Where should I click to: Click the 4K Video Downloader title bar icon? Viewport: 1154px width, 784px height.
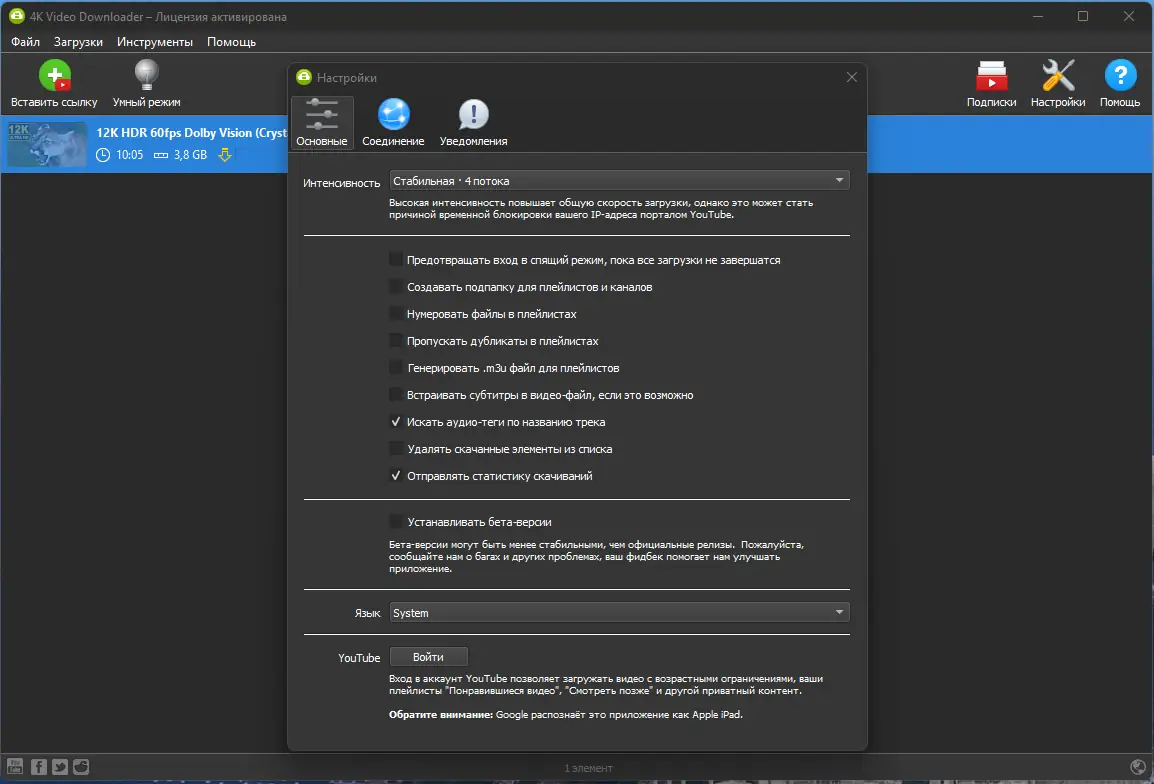[x=16, y=16]
